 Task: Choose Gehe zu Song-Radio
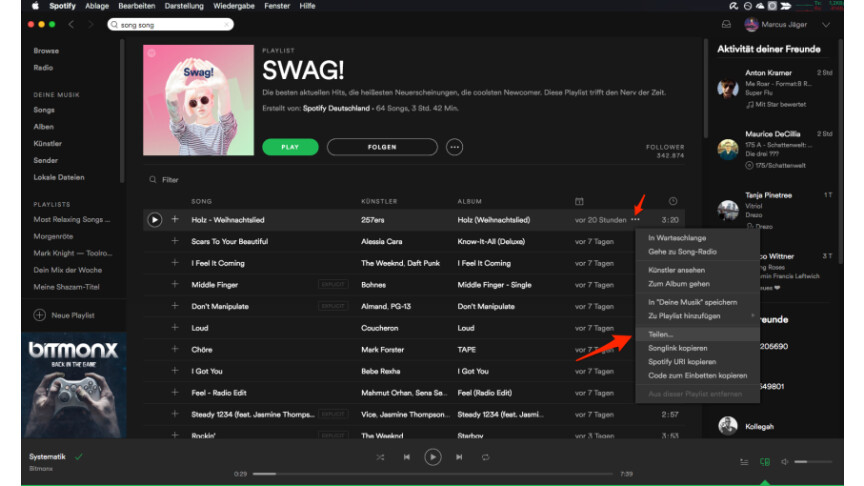coord(697,252)
